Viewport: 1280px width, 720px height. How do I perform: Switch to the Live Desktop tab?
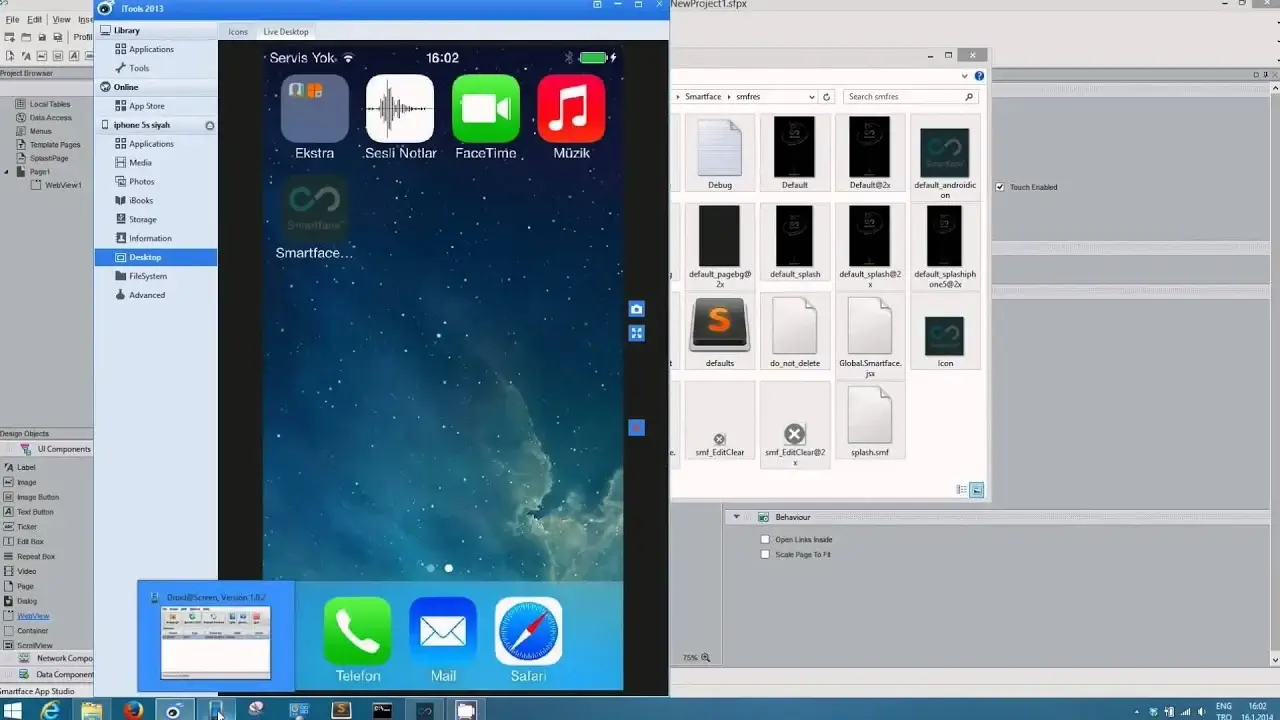pos(286,31)
